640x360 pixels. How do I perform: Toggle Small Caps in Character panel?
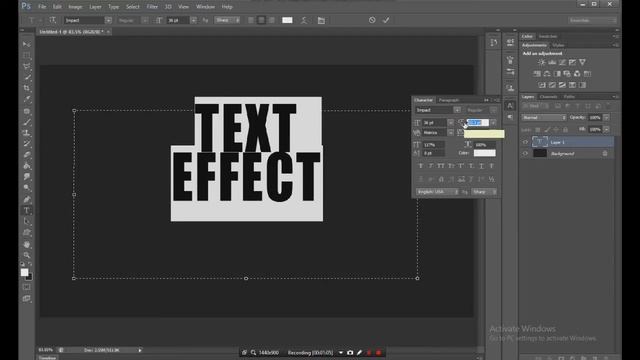pos(451,166)
